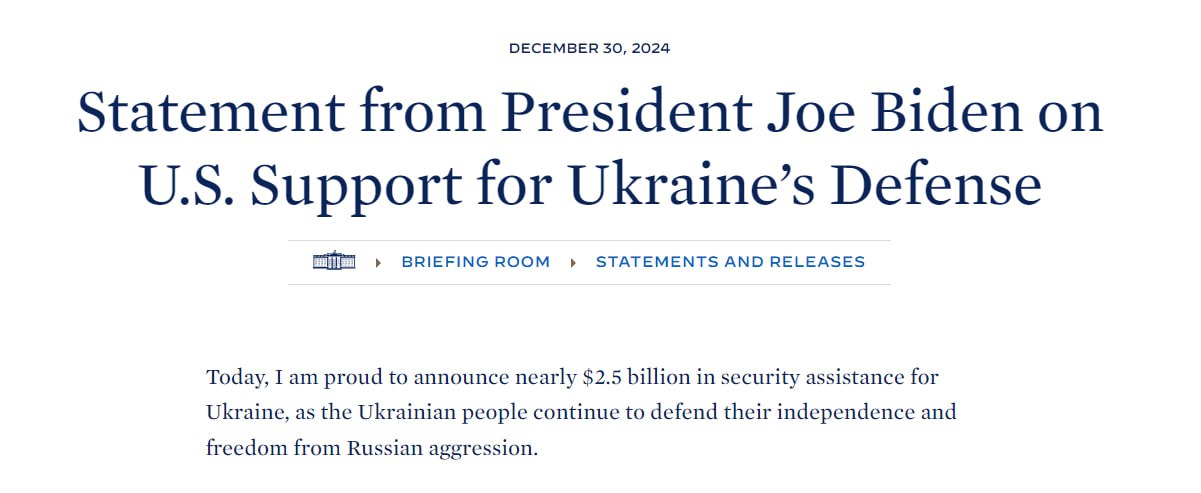Click the White House home icon
The height and width of the screenshot is (493, 1201).
[334, 262]
